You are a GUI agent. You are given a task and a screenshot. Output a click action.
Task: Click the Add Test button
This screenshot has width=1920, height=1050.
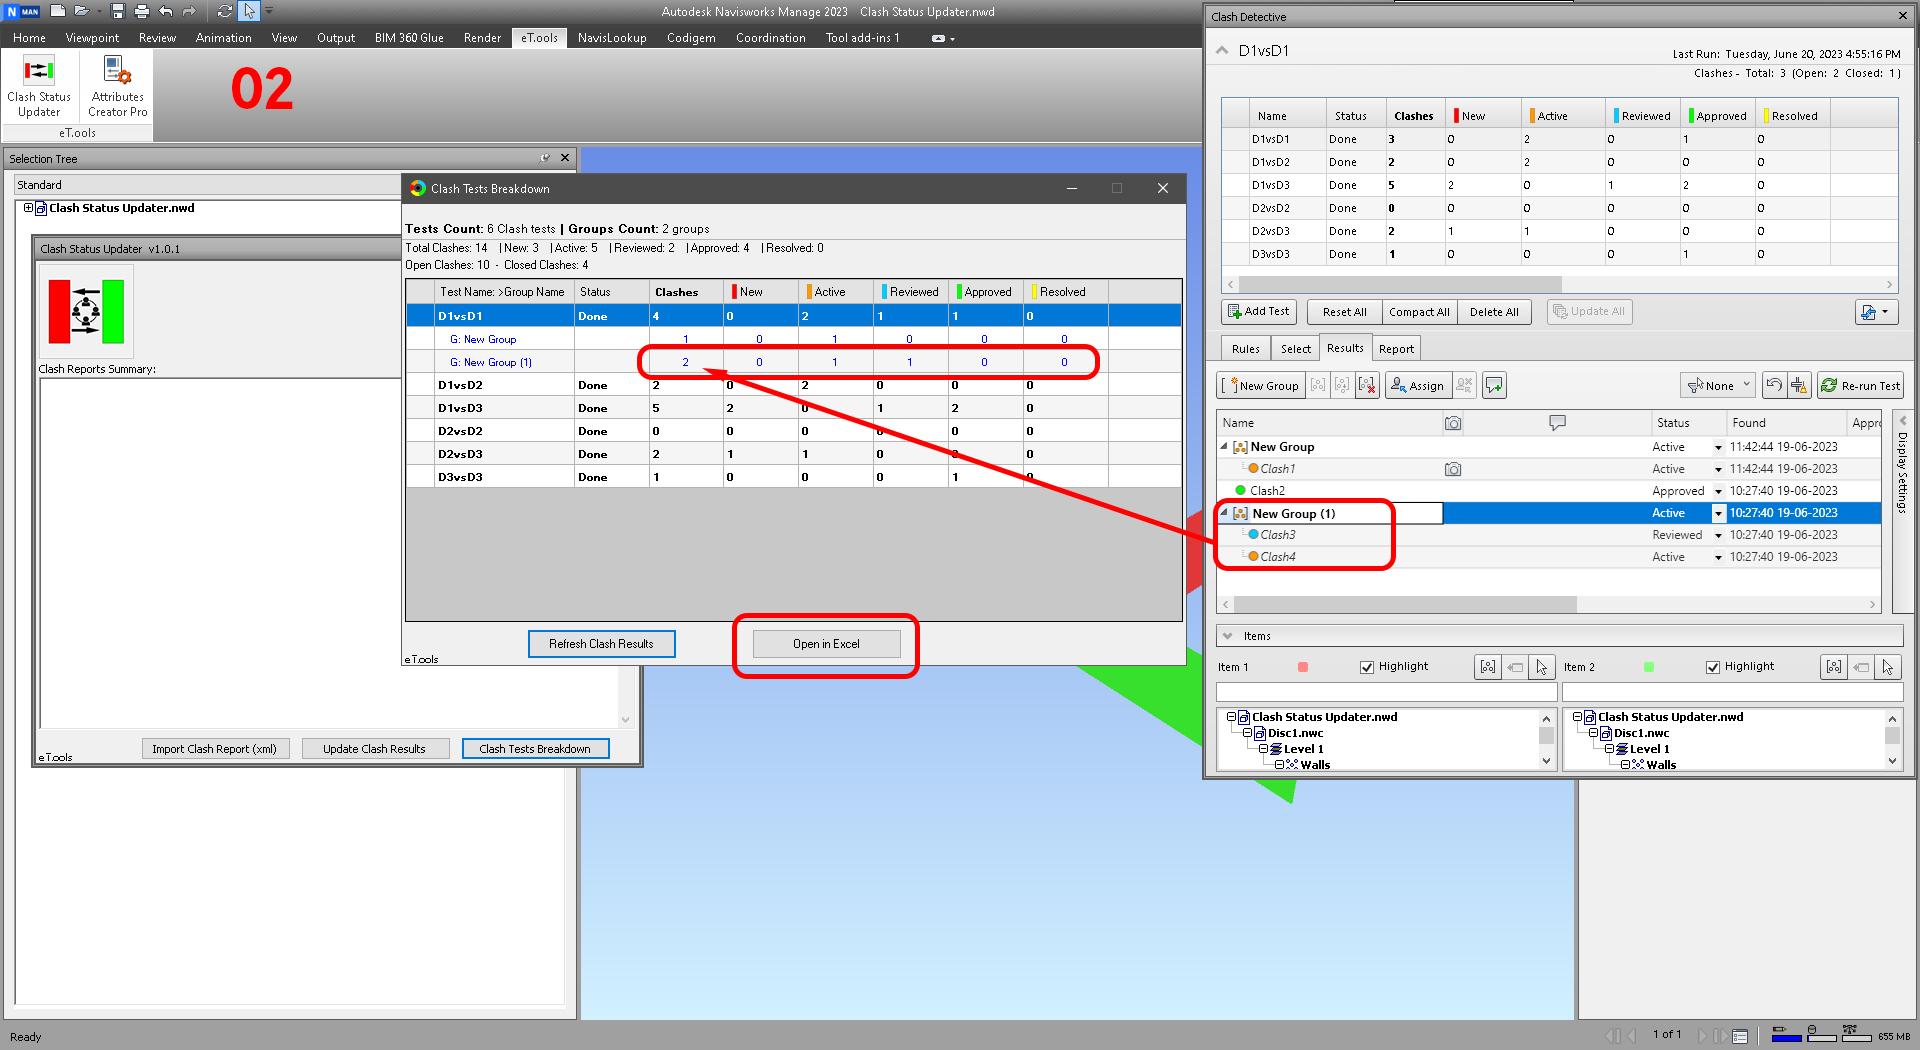[x=1259, y=312]
